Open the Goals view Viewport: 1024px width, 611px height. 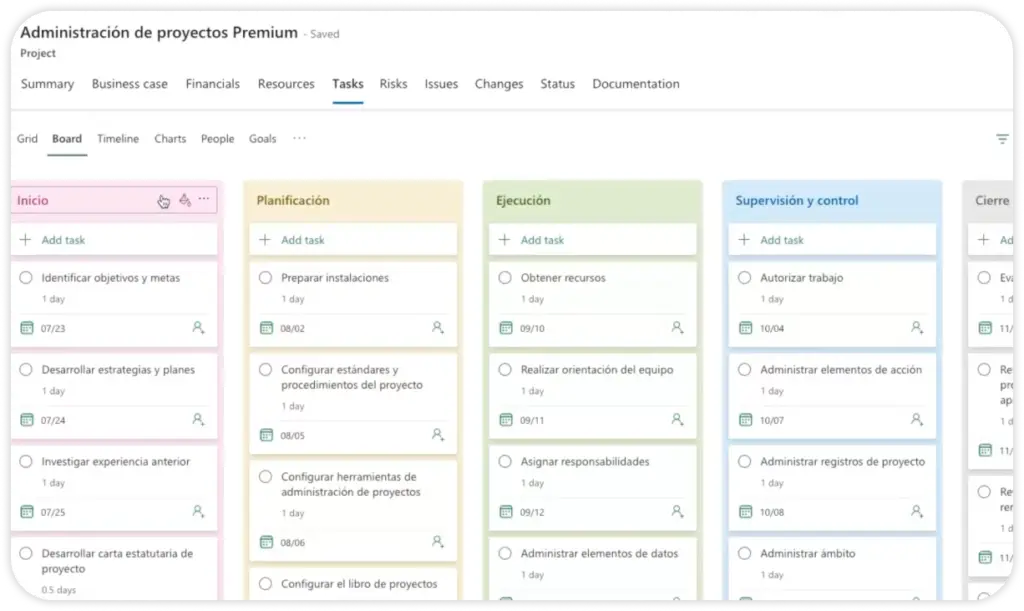(x=263, y=138)
